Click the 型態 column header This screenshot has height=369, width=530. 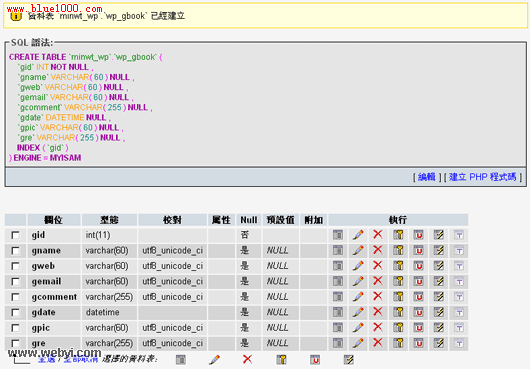[109, 220]
